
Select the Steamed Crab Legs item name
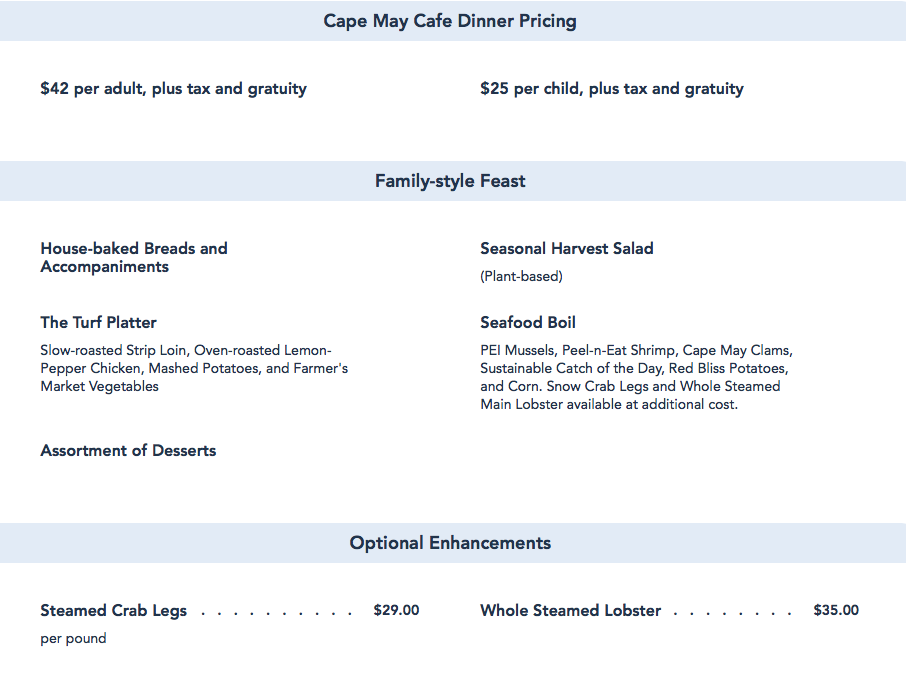[113, 611]
